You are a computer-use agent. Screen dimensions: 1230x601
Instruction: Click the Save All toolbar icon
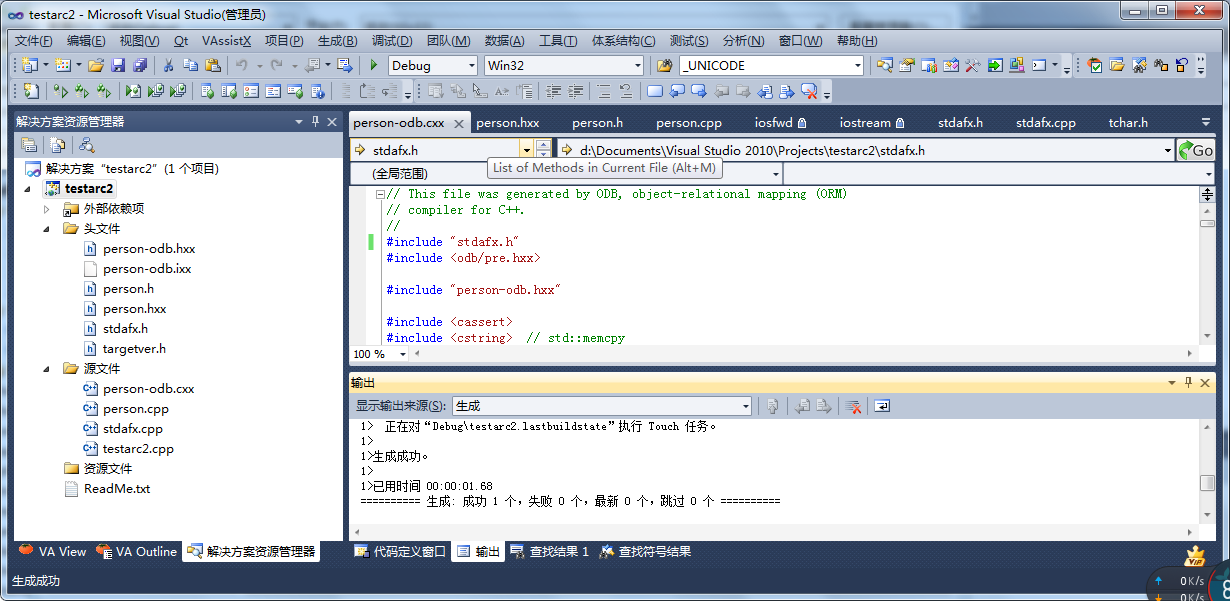click(140, 65)
